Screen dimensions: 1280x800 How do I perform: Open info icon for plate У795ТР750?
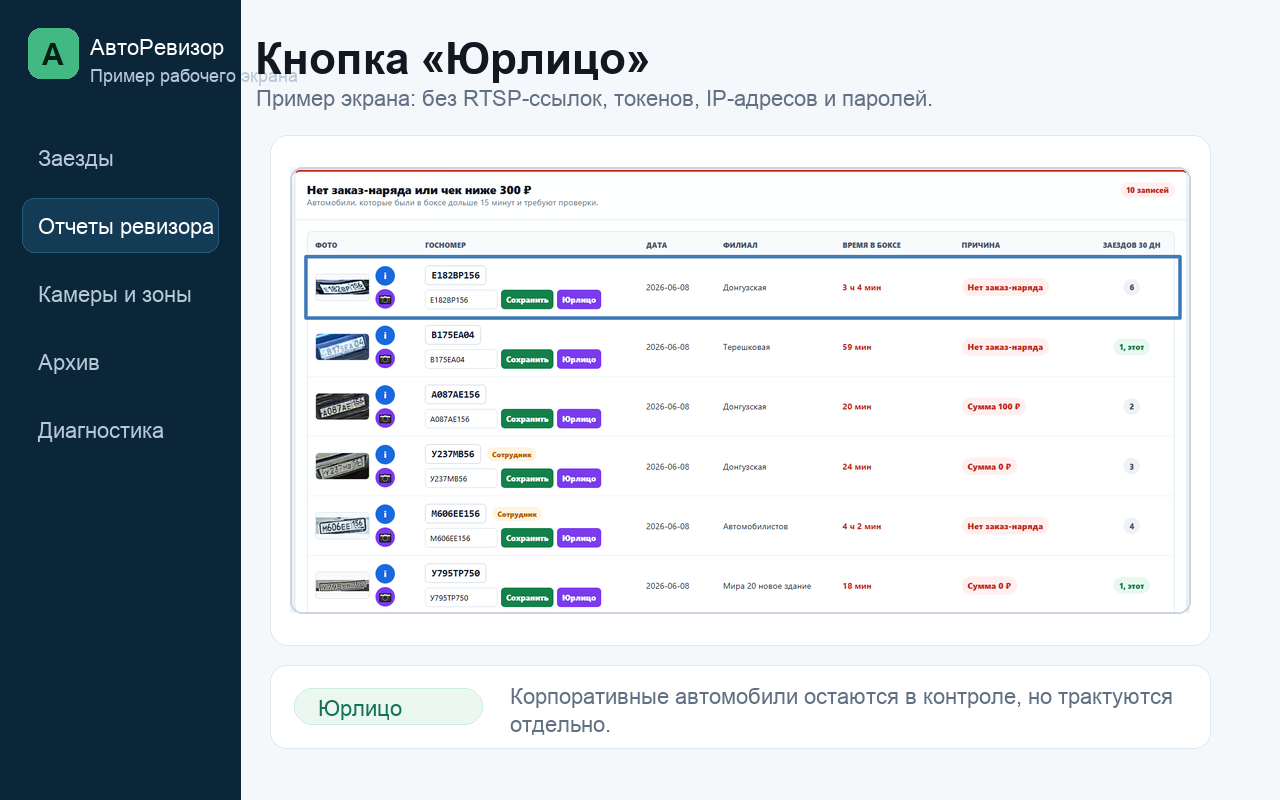tap(385, 574)
